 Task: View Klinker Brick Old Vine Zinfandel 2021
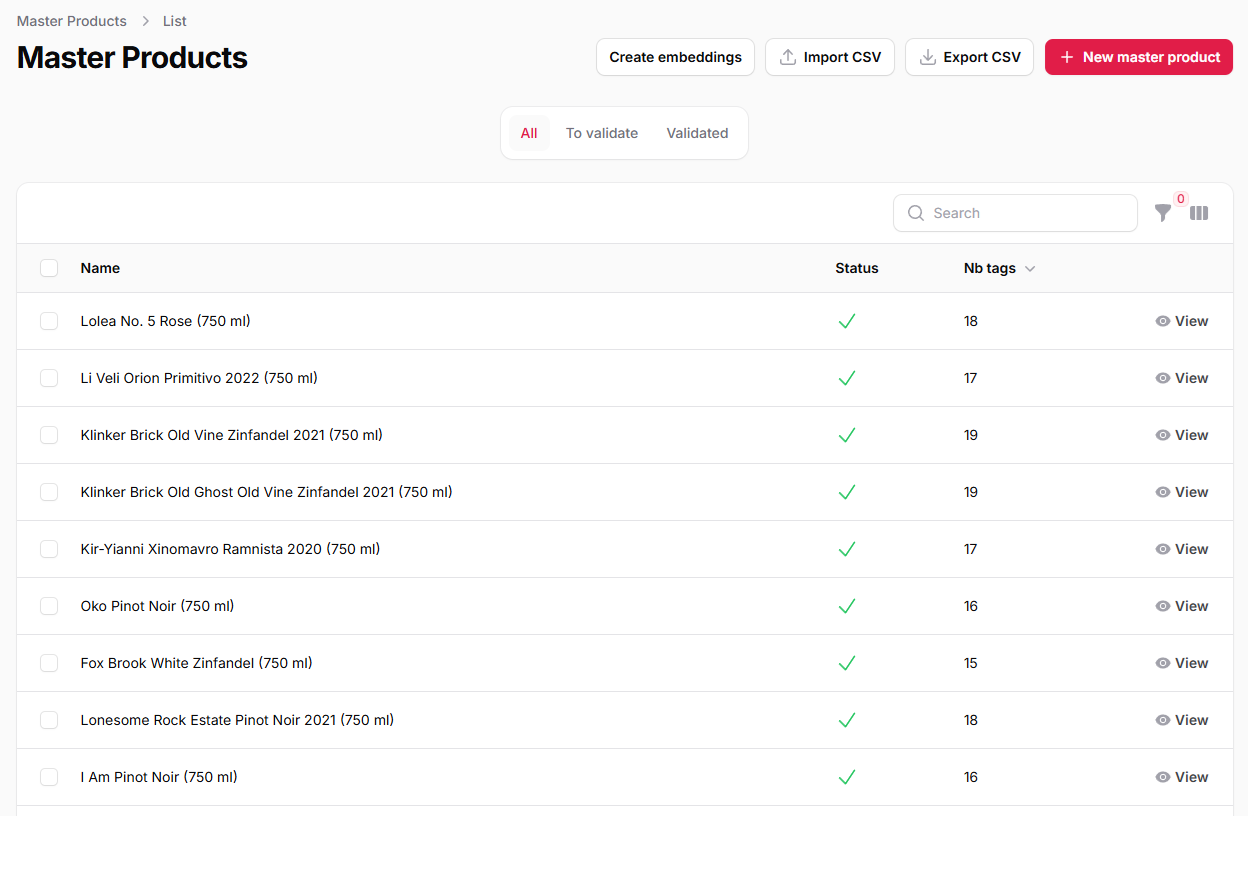click(x=1181, y=435)
